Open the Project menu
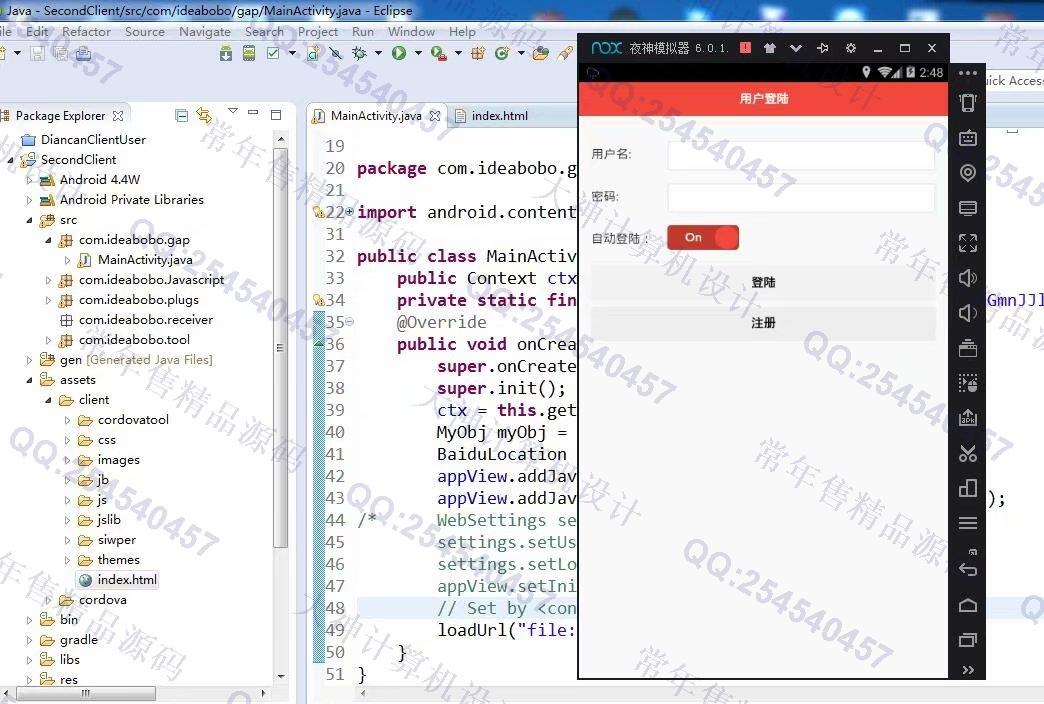Image resolution: width=1044 pixels, height=704 pixels. point(318,31)
